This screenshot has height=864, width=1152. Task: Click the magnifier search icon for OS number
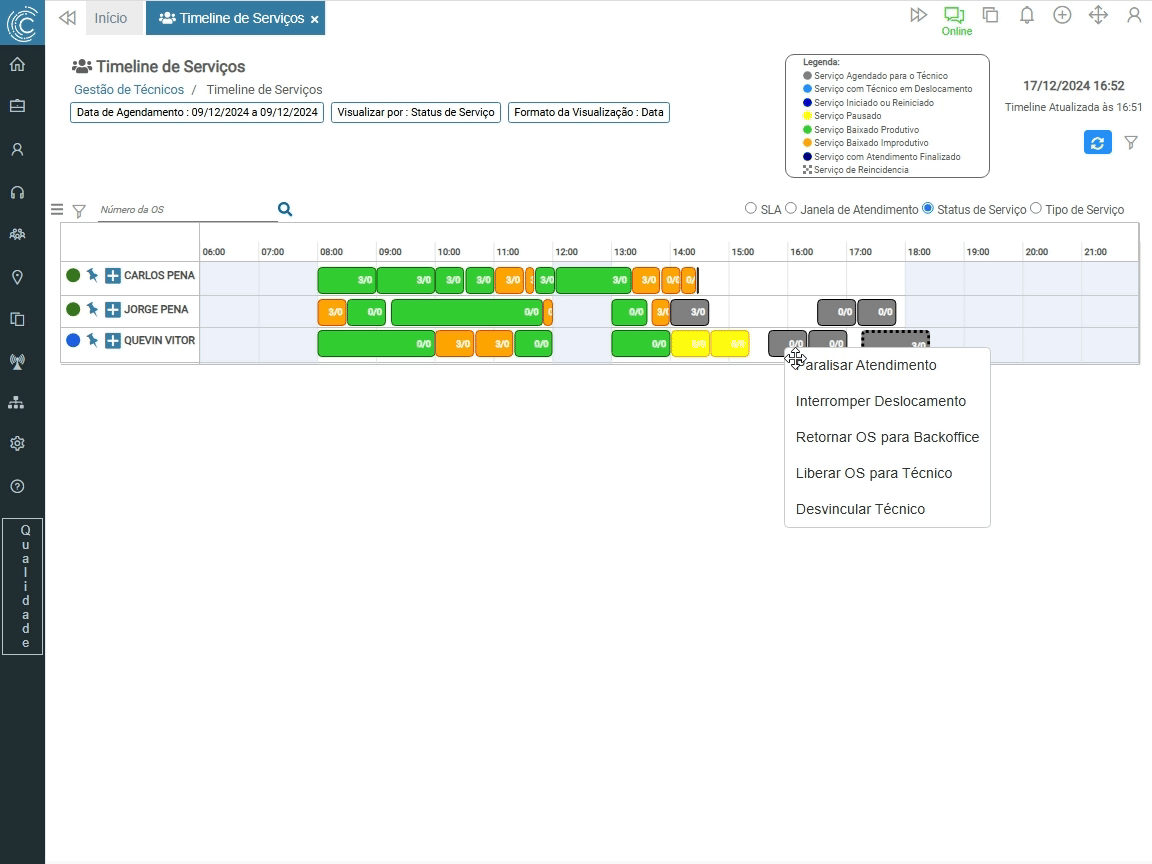coord(285,209)
